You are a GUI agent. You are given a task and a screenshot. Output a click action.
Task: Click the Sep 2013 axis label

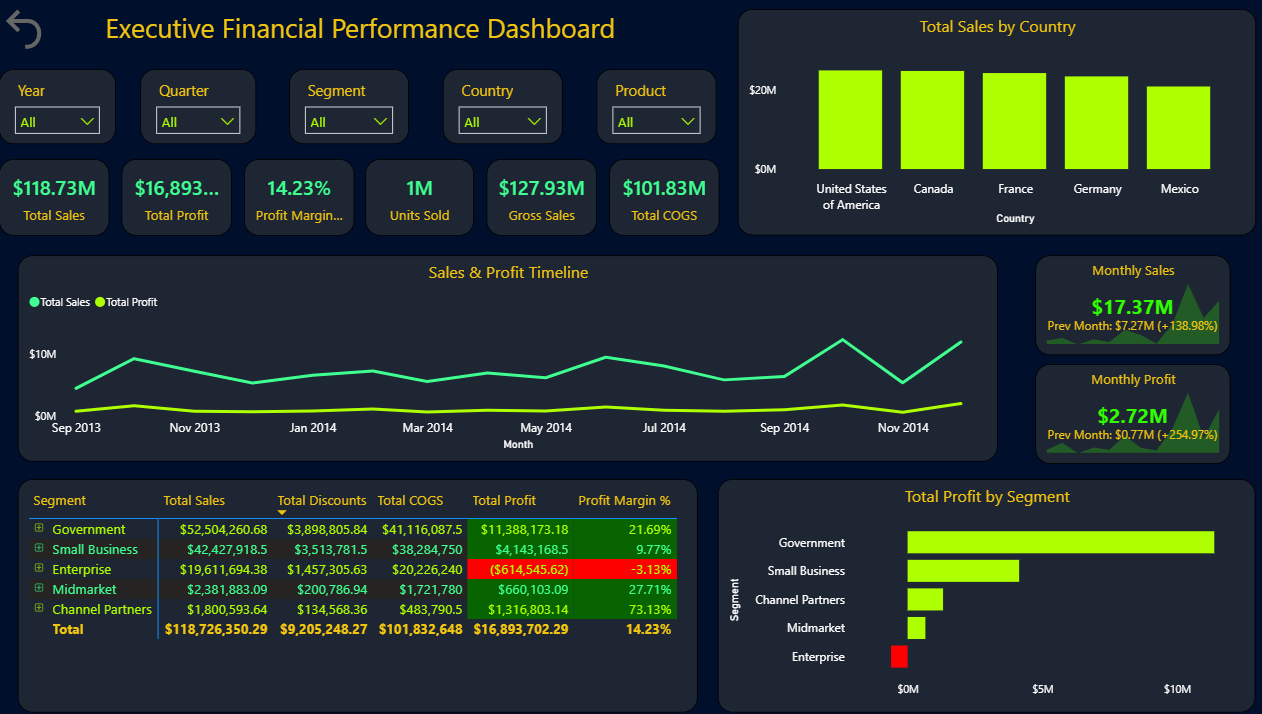point(76,427)
